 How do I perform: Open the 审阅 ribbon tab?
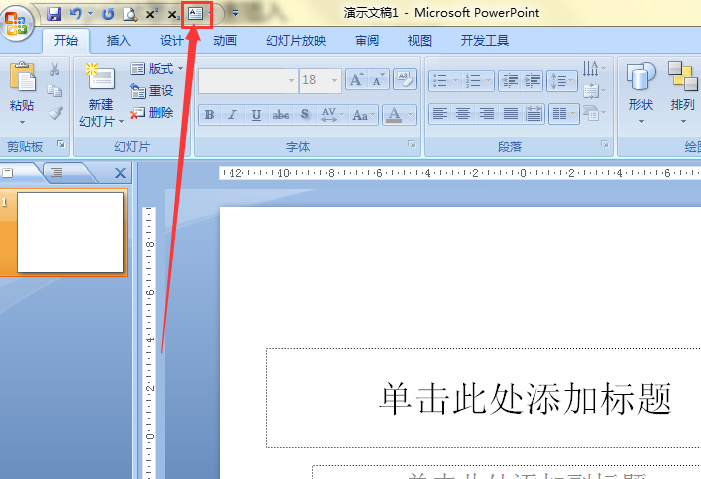367,41
